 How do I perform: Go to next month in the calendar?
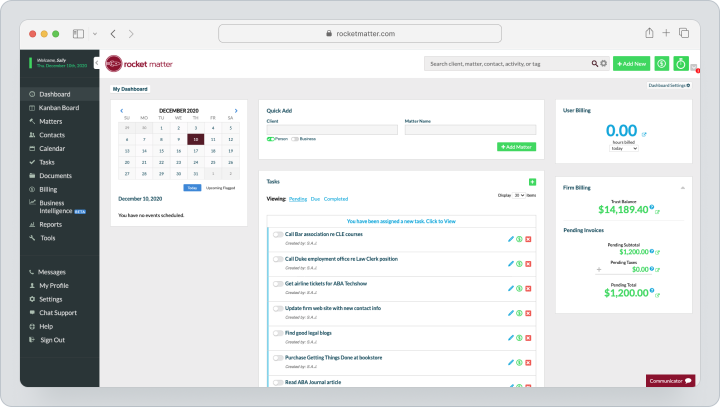pyautogui.click(x=236, y=111)
